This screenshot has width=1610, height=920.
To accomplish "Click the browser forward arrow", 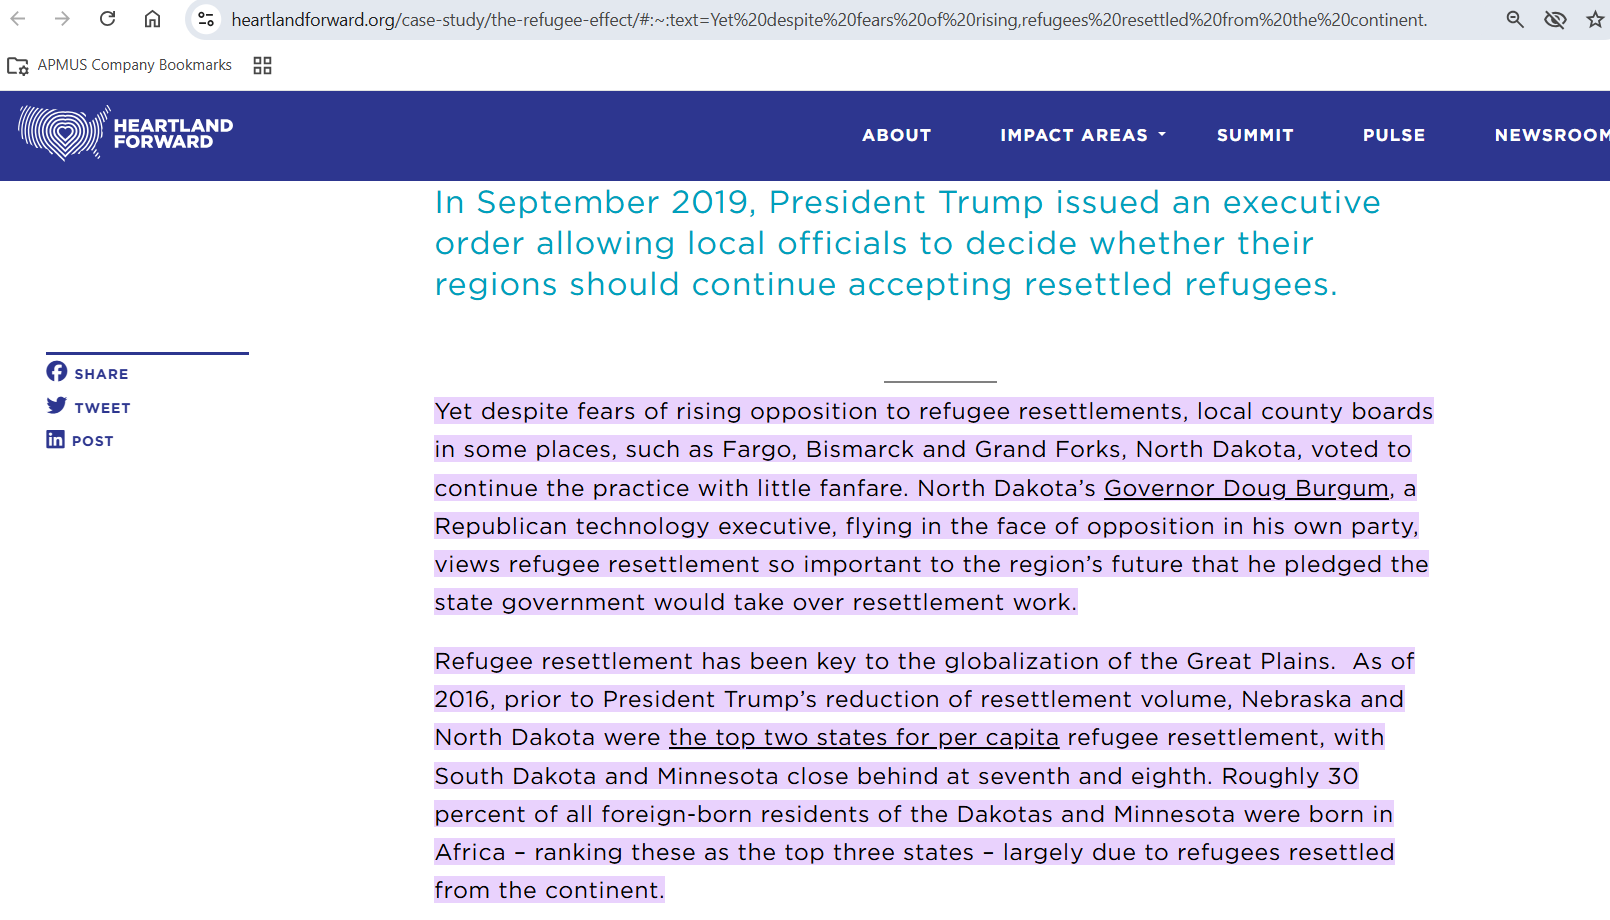I will (62, 19).
